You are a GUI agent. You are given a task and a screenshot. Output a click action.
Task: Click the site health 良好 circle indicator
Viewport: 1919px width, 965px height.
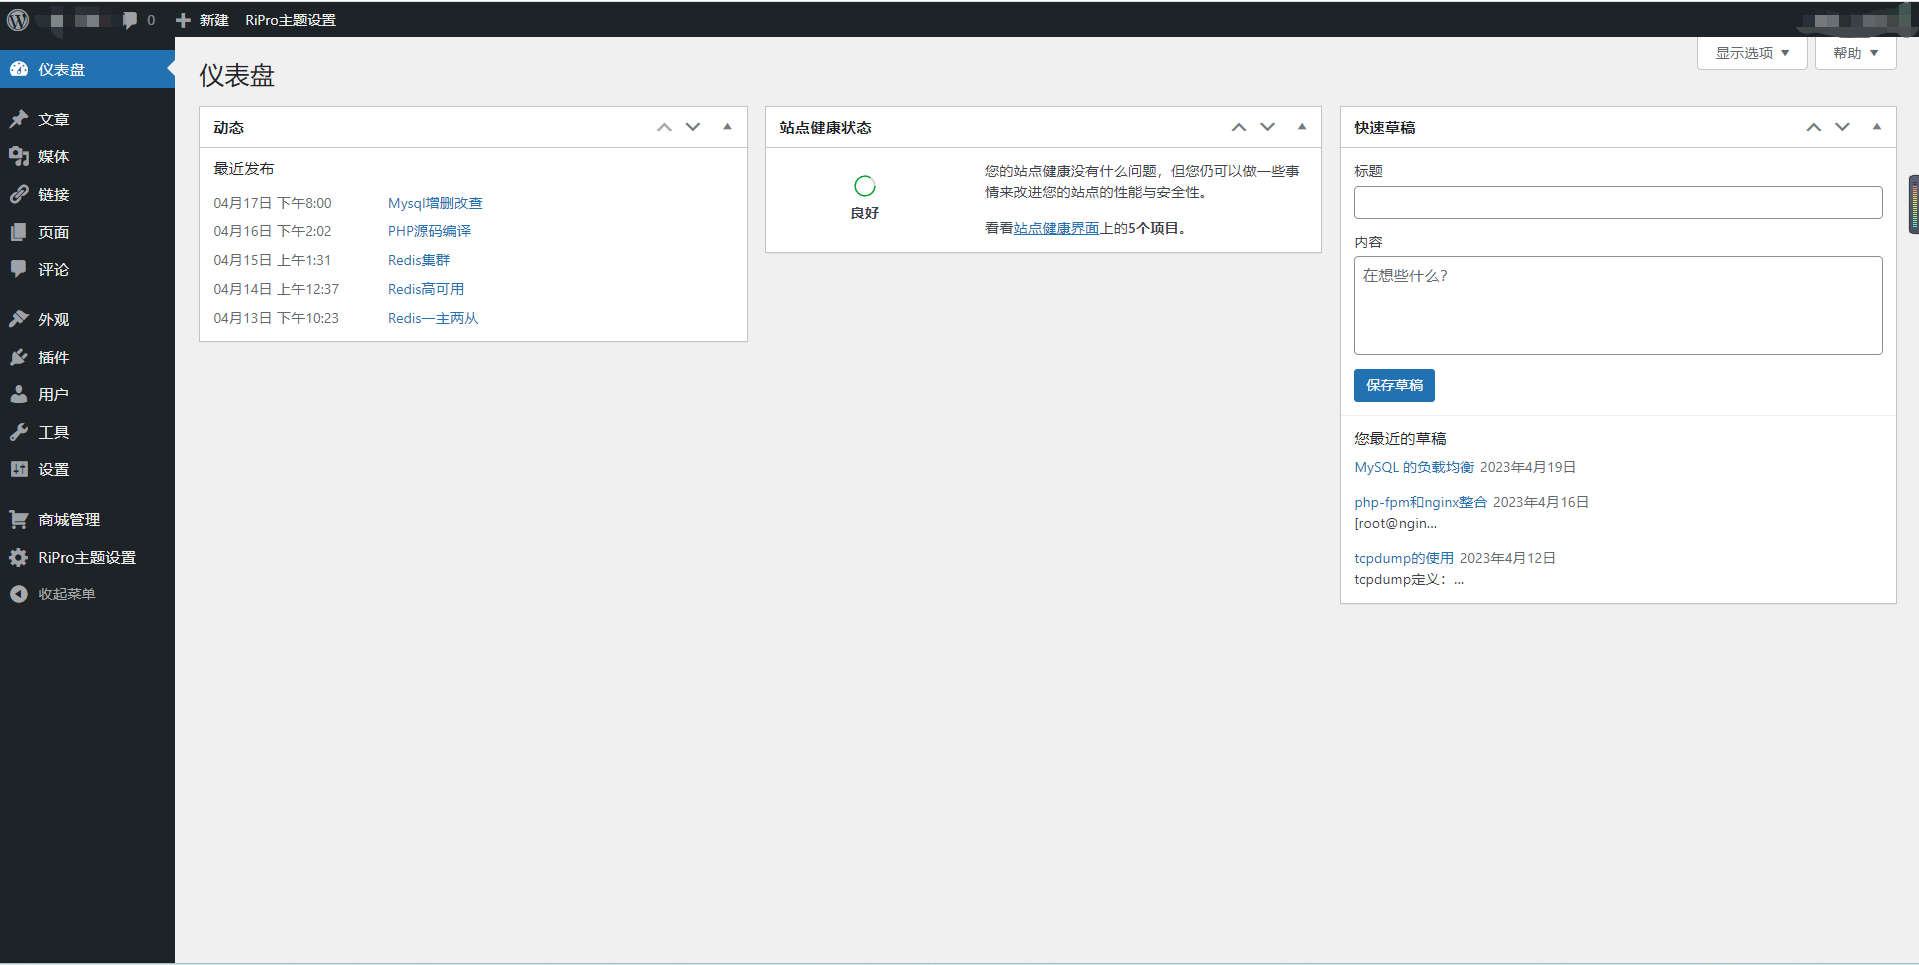(865, 186)
